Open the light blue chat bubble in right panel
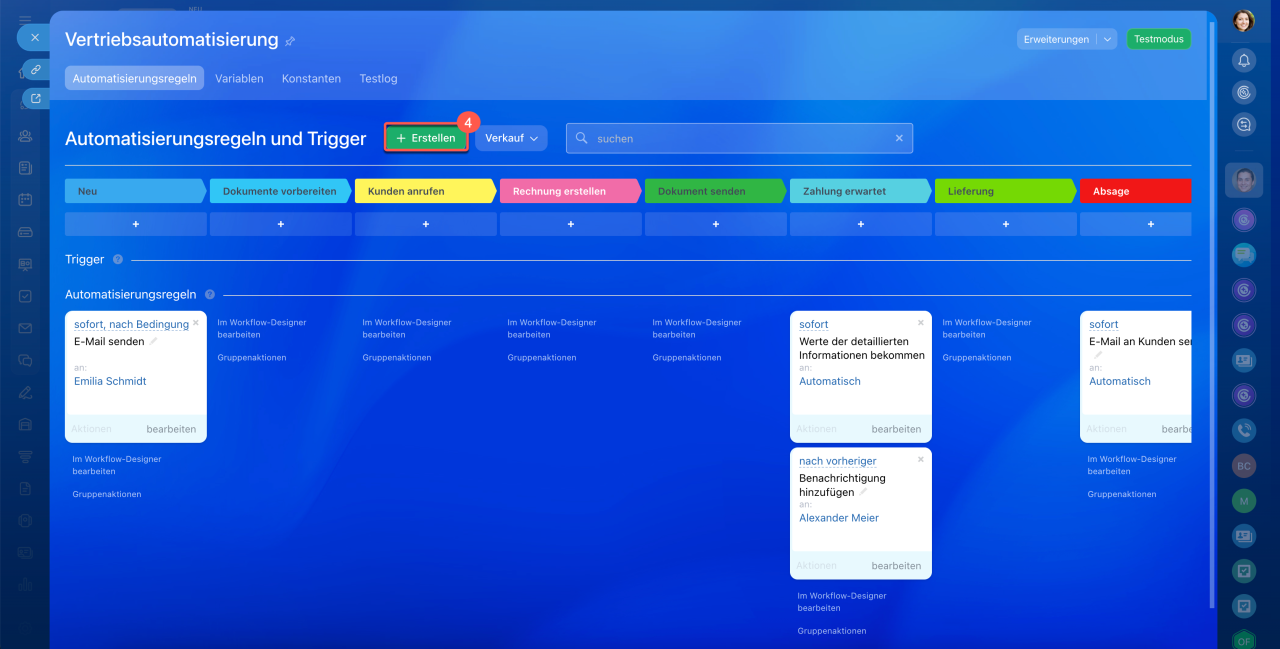1280x649 pixels. [1244, 254]
